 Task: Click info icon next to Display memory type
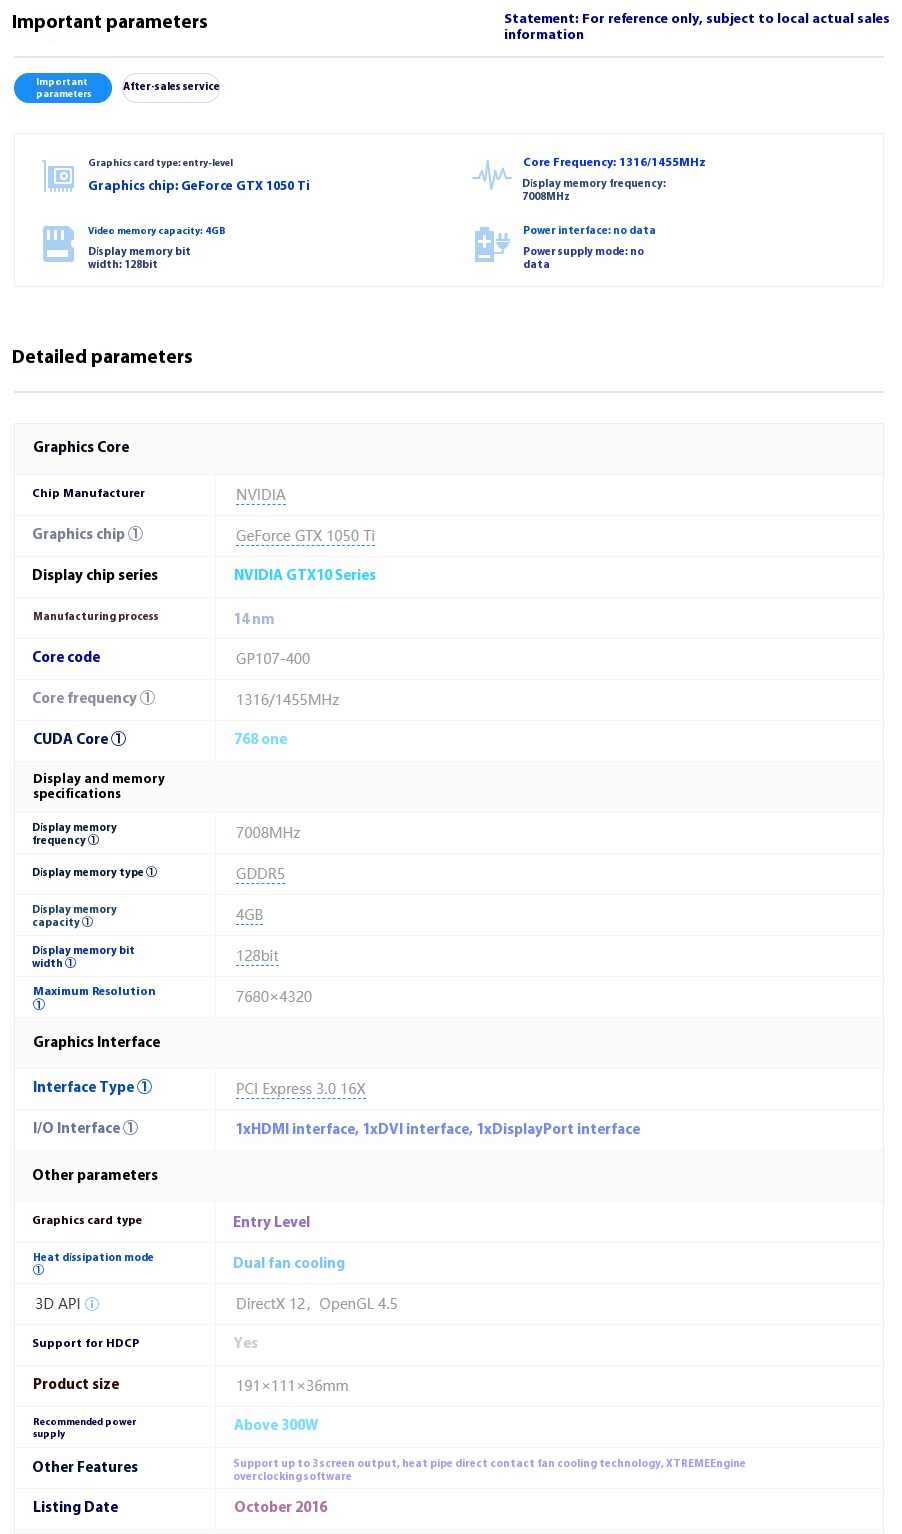(152, 872)
